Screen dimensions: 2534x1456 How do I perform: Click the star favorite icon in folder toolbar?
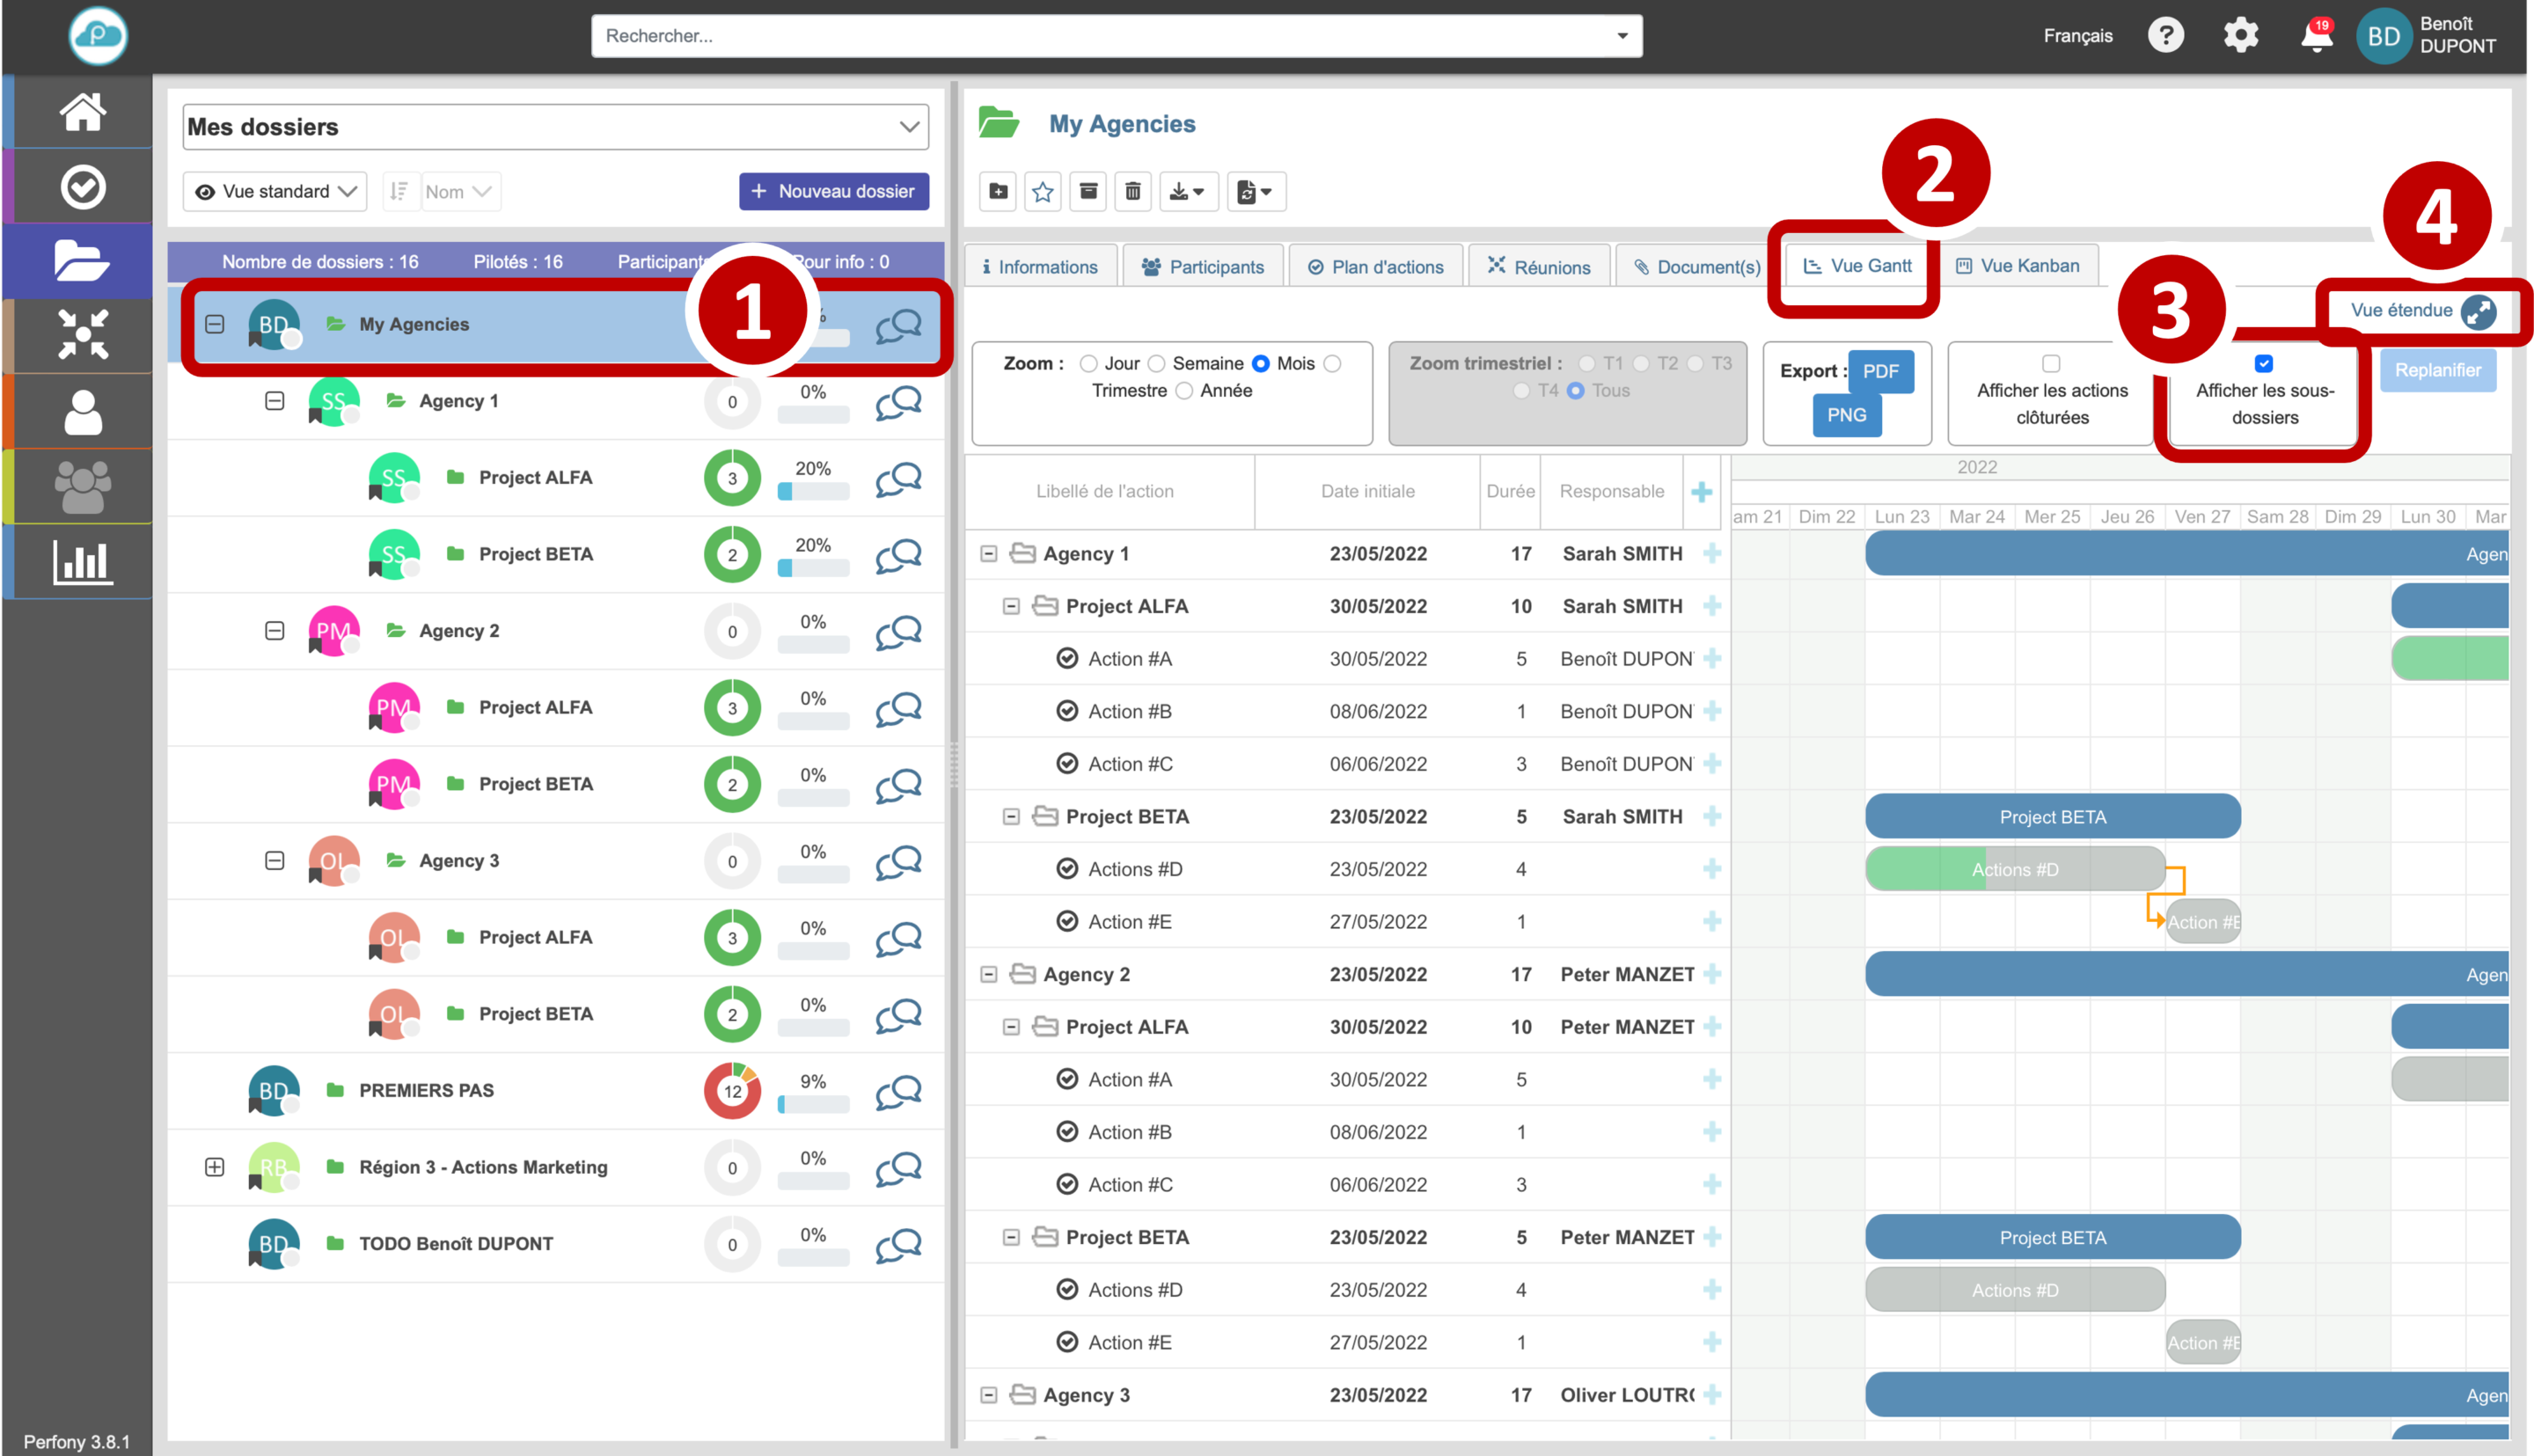(x=1042, y=191)
